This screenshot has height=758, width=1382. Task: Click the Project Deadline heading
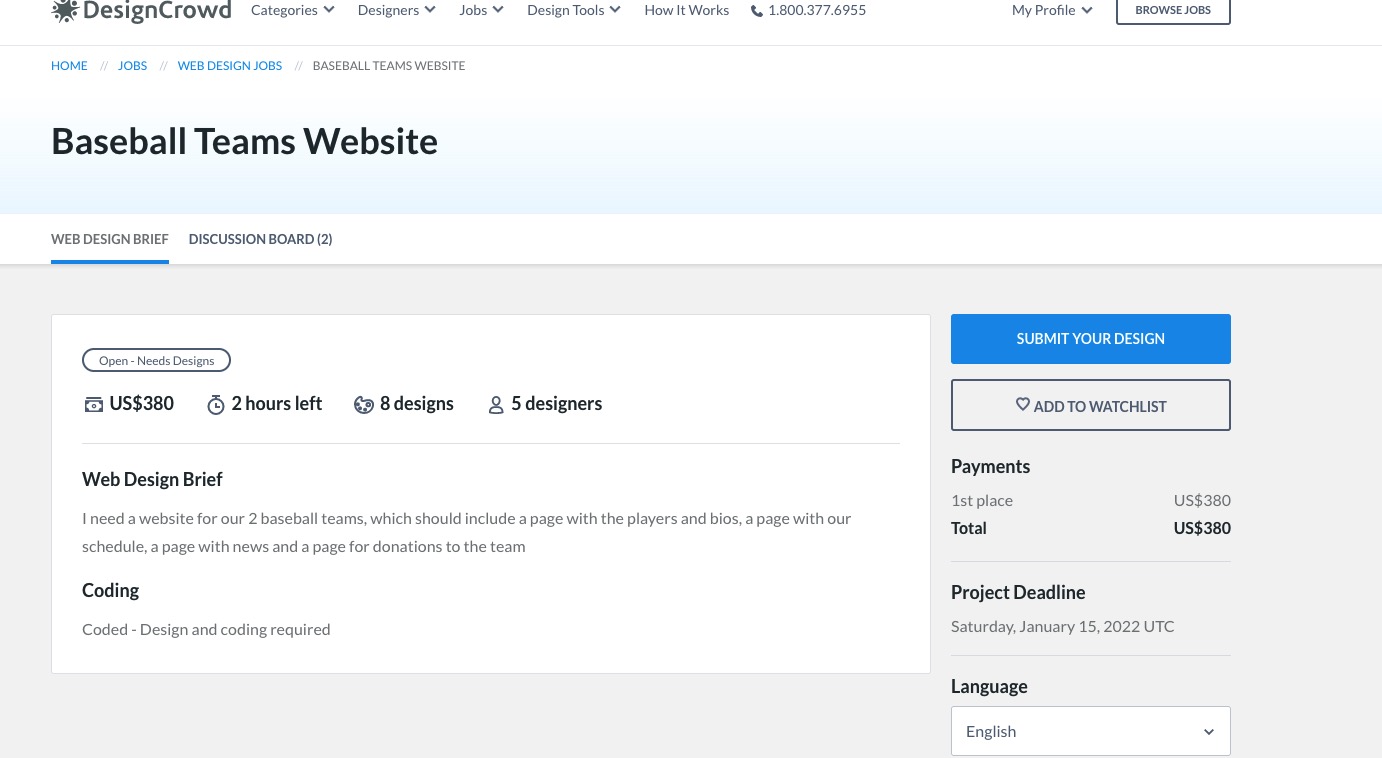coord(1018,592)
